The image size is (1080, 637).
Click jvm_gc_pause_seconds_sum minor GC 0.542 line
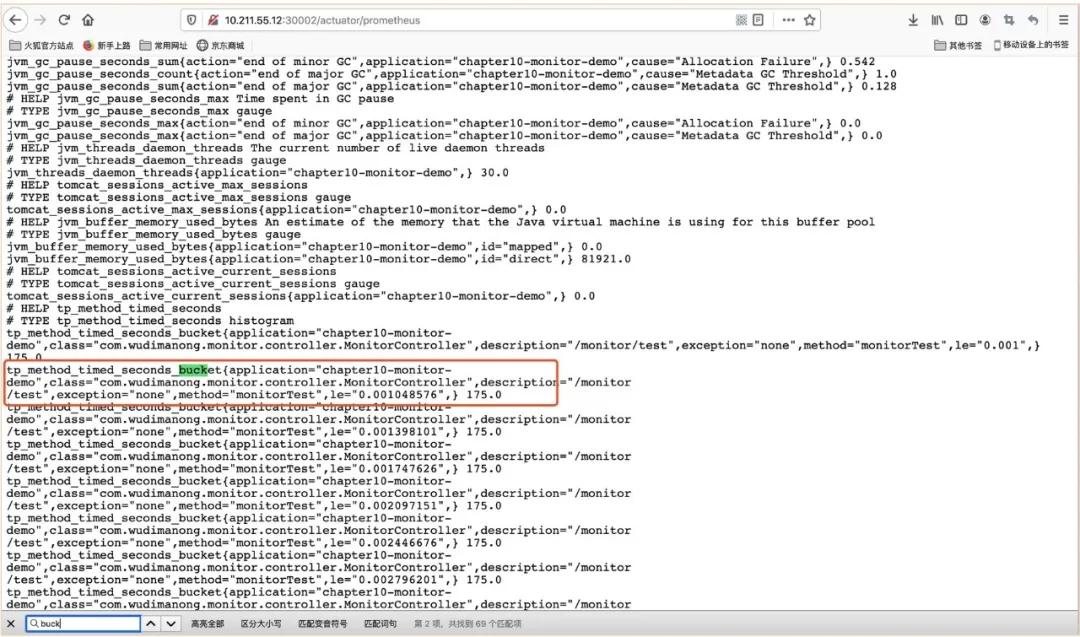tap(441, 61)
